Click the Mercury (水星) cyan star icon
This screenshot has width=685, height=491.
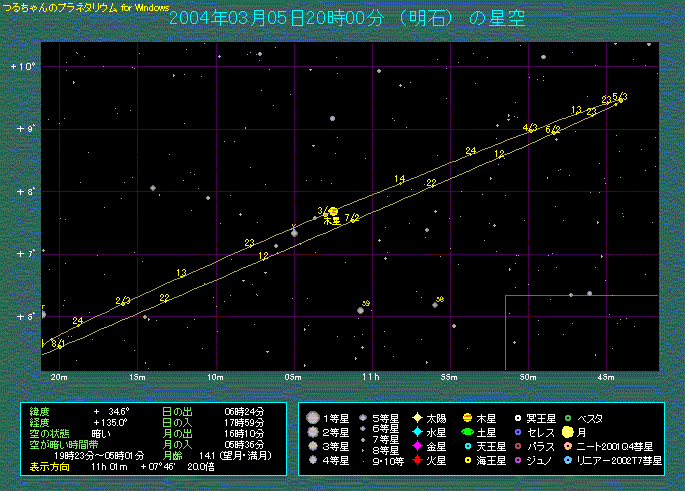416,432
